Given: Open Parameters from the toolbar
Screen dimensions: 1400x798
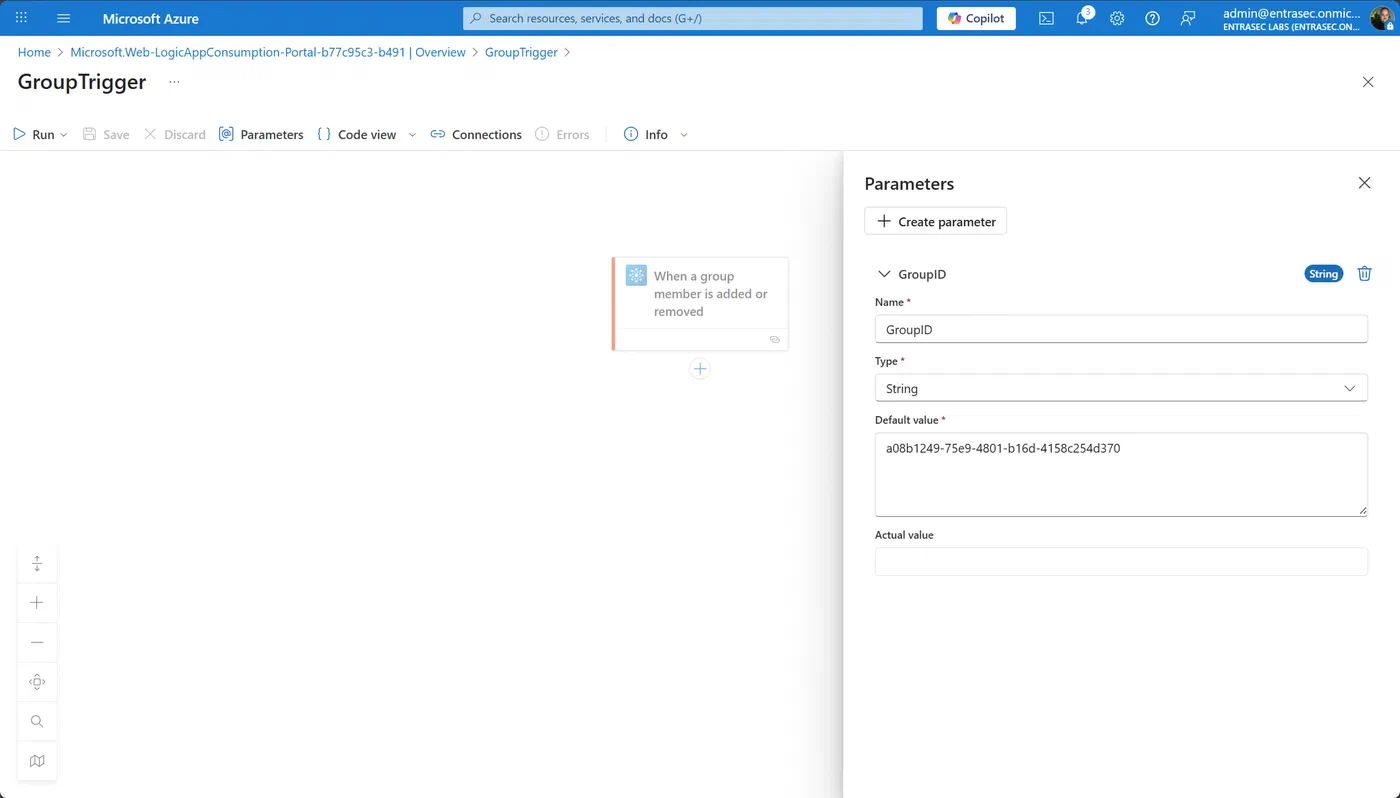Looking at the screenshot, I should point(261,134).
